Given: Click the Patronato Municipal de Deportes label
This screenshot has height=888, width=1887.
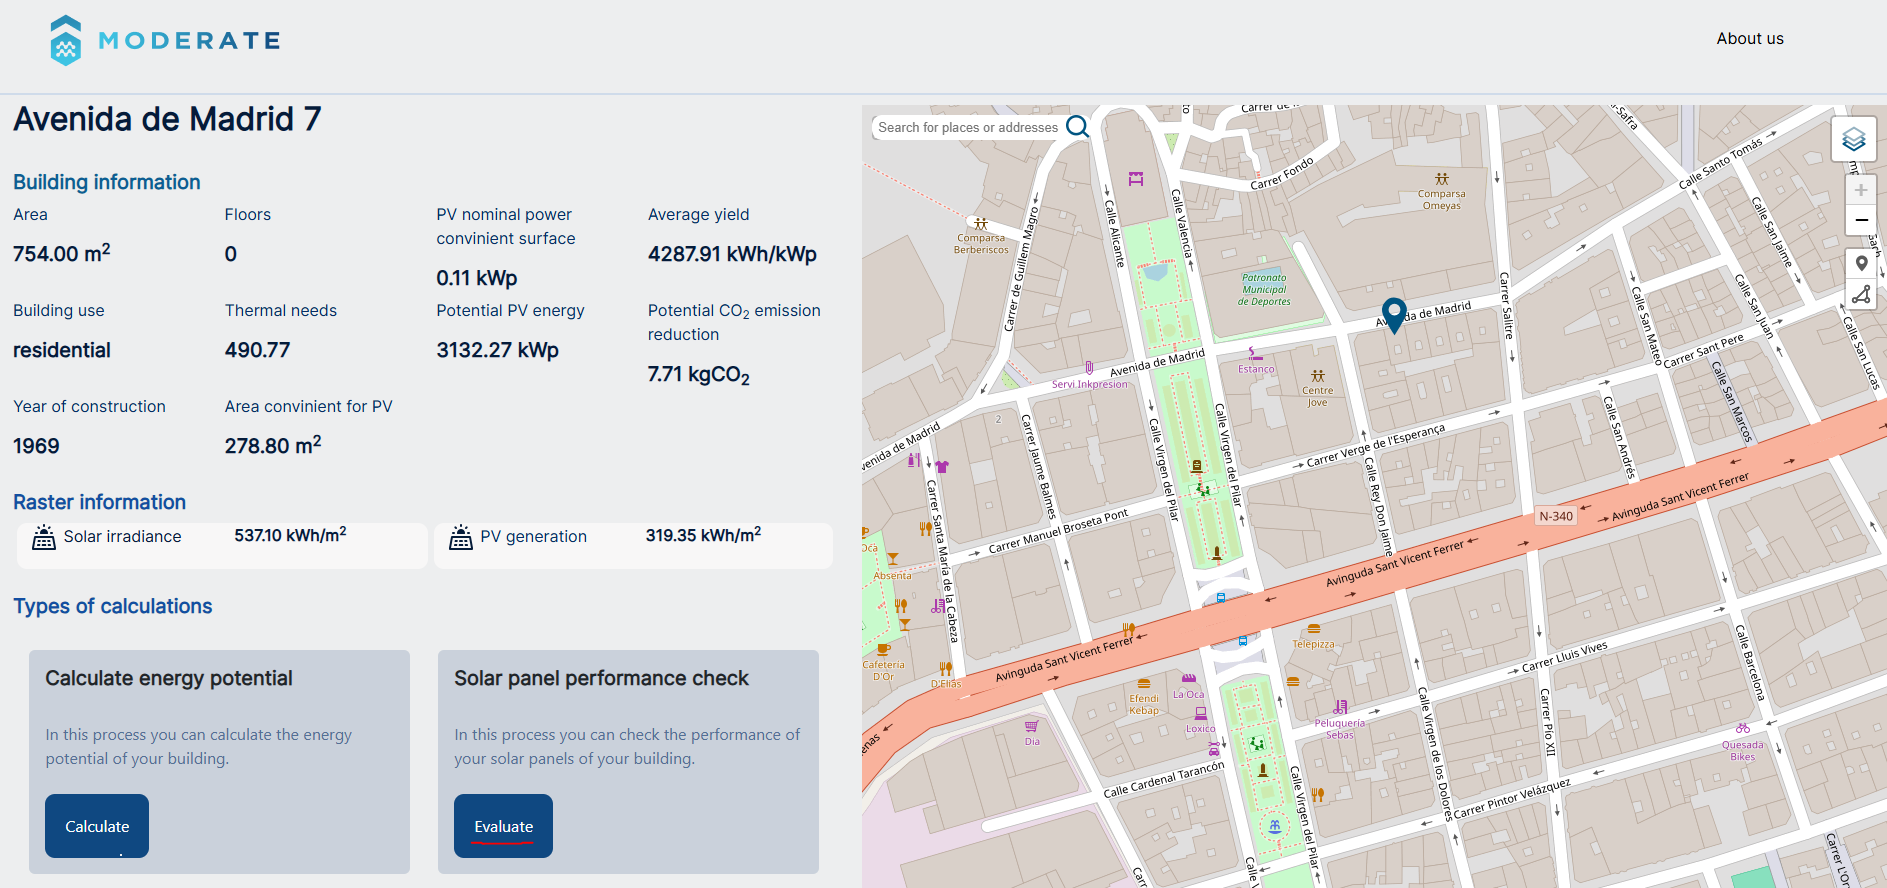Looking at the screenshot, I should click(1264, 289).
